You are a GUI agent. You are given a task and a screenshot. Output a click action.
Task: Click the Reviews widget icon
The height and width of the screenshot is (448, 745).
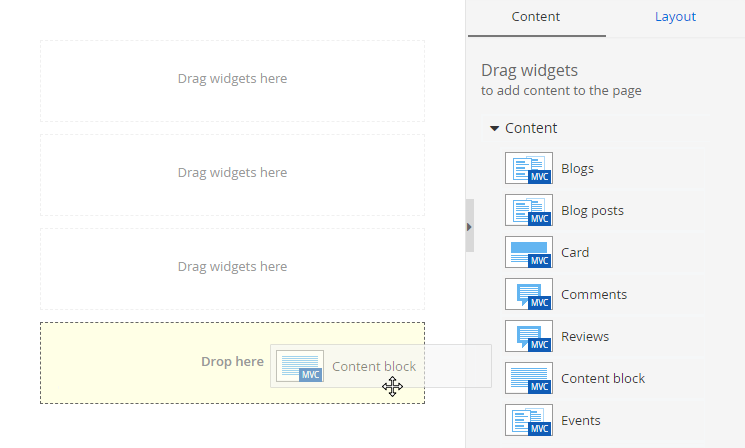(x=528, y=336)
